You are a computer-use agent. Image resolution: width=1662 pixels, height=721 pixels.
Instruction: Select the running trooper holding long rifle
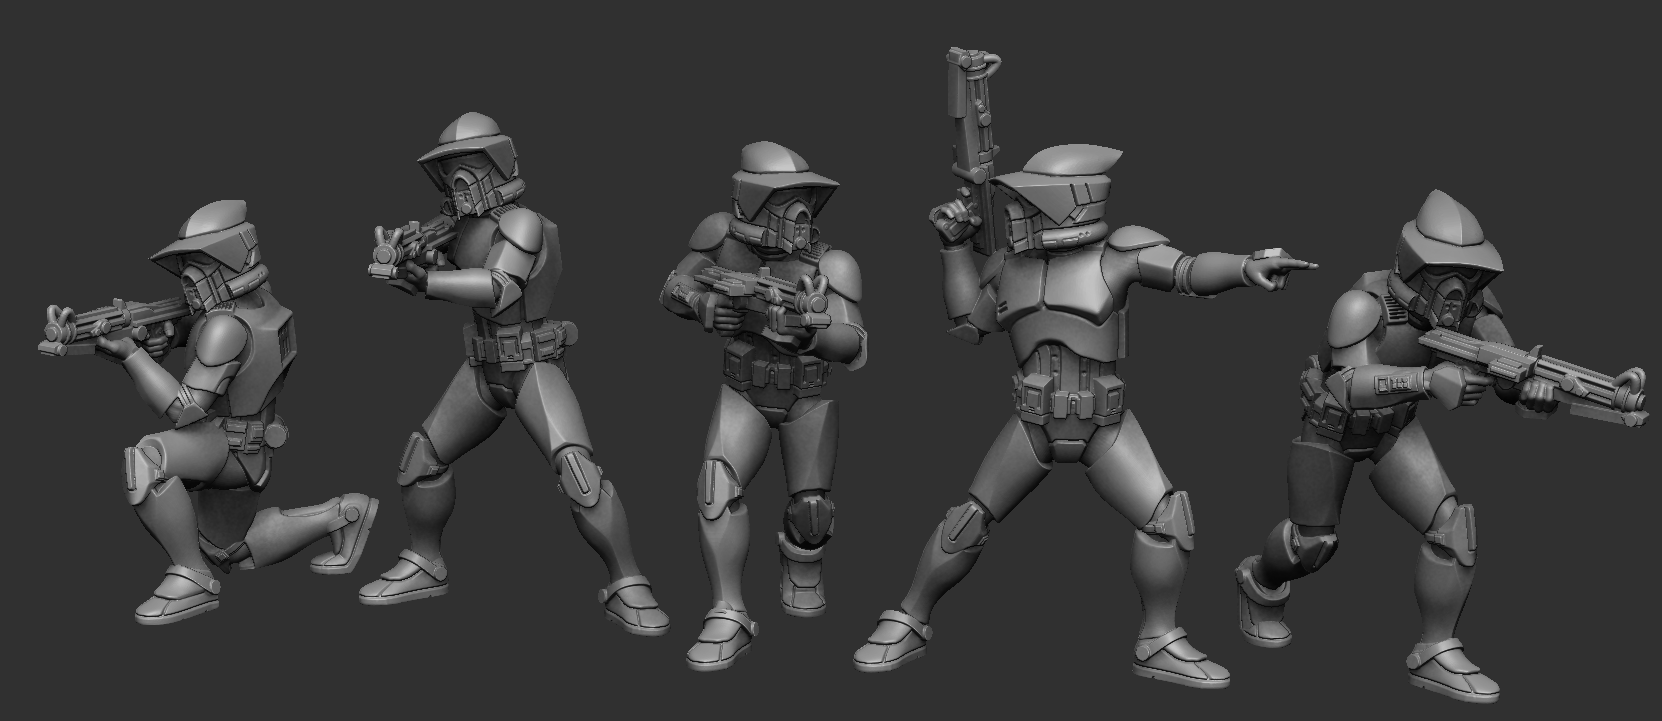(1440, 445)
